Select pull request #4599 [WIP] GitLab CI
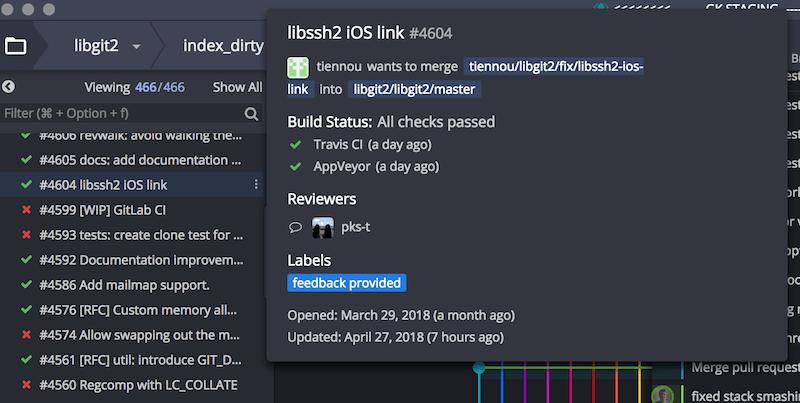The image size is (800, 403). coord(132,210)
